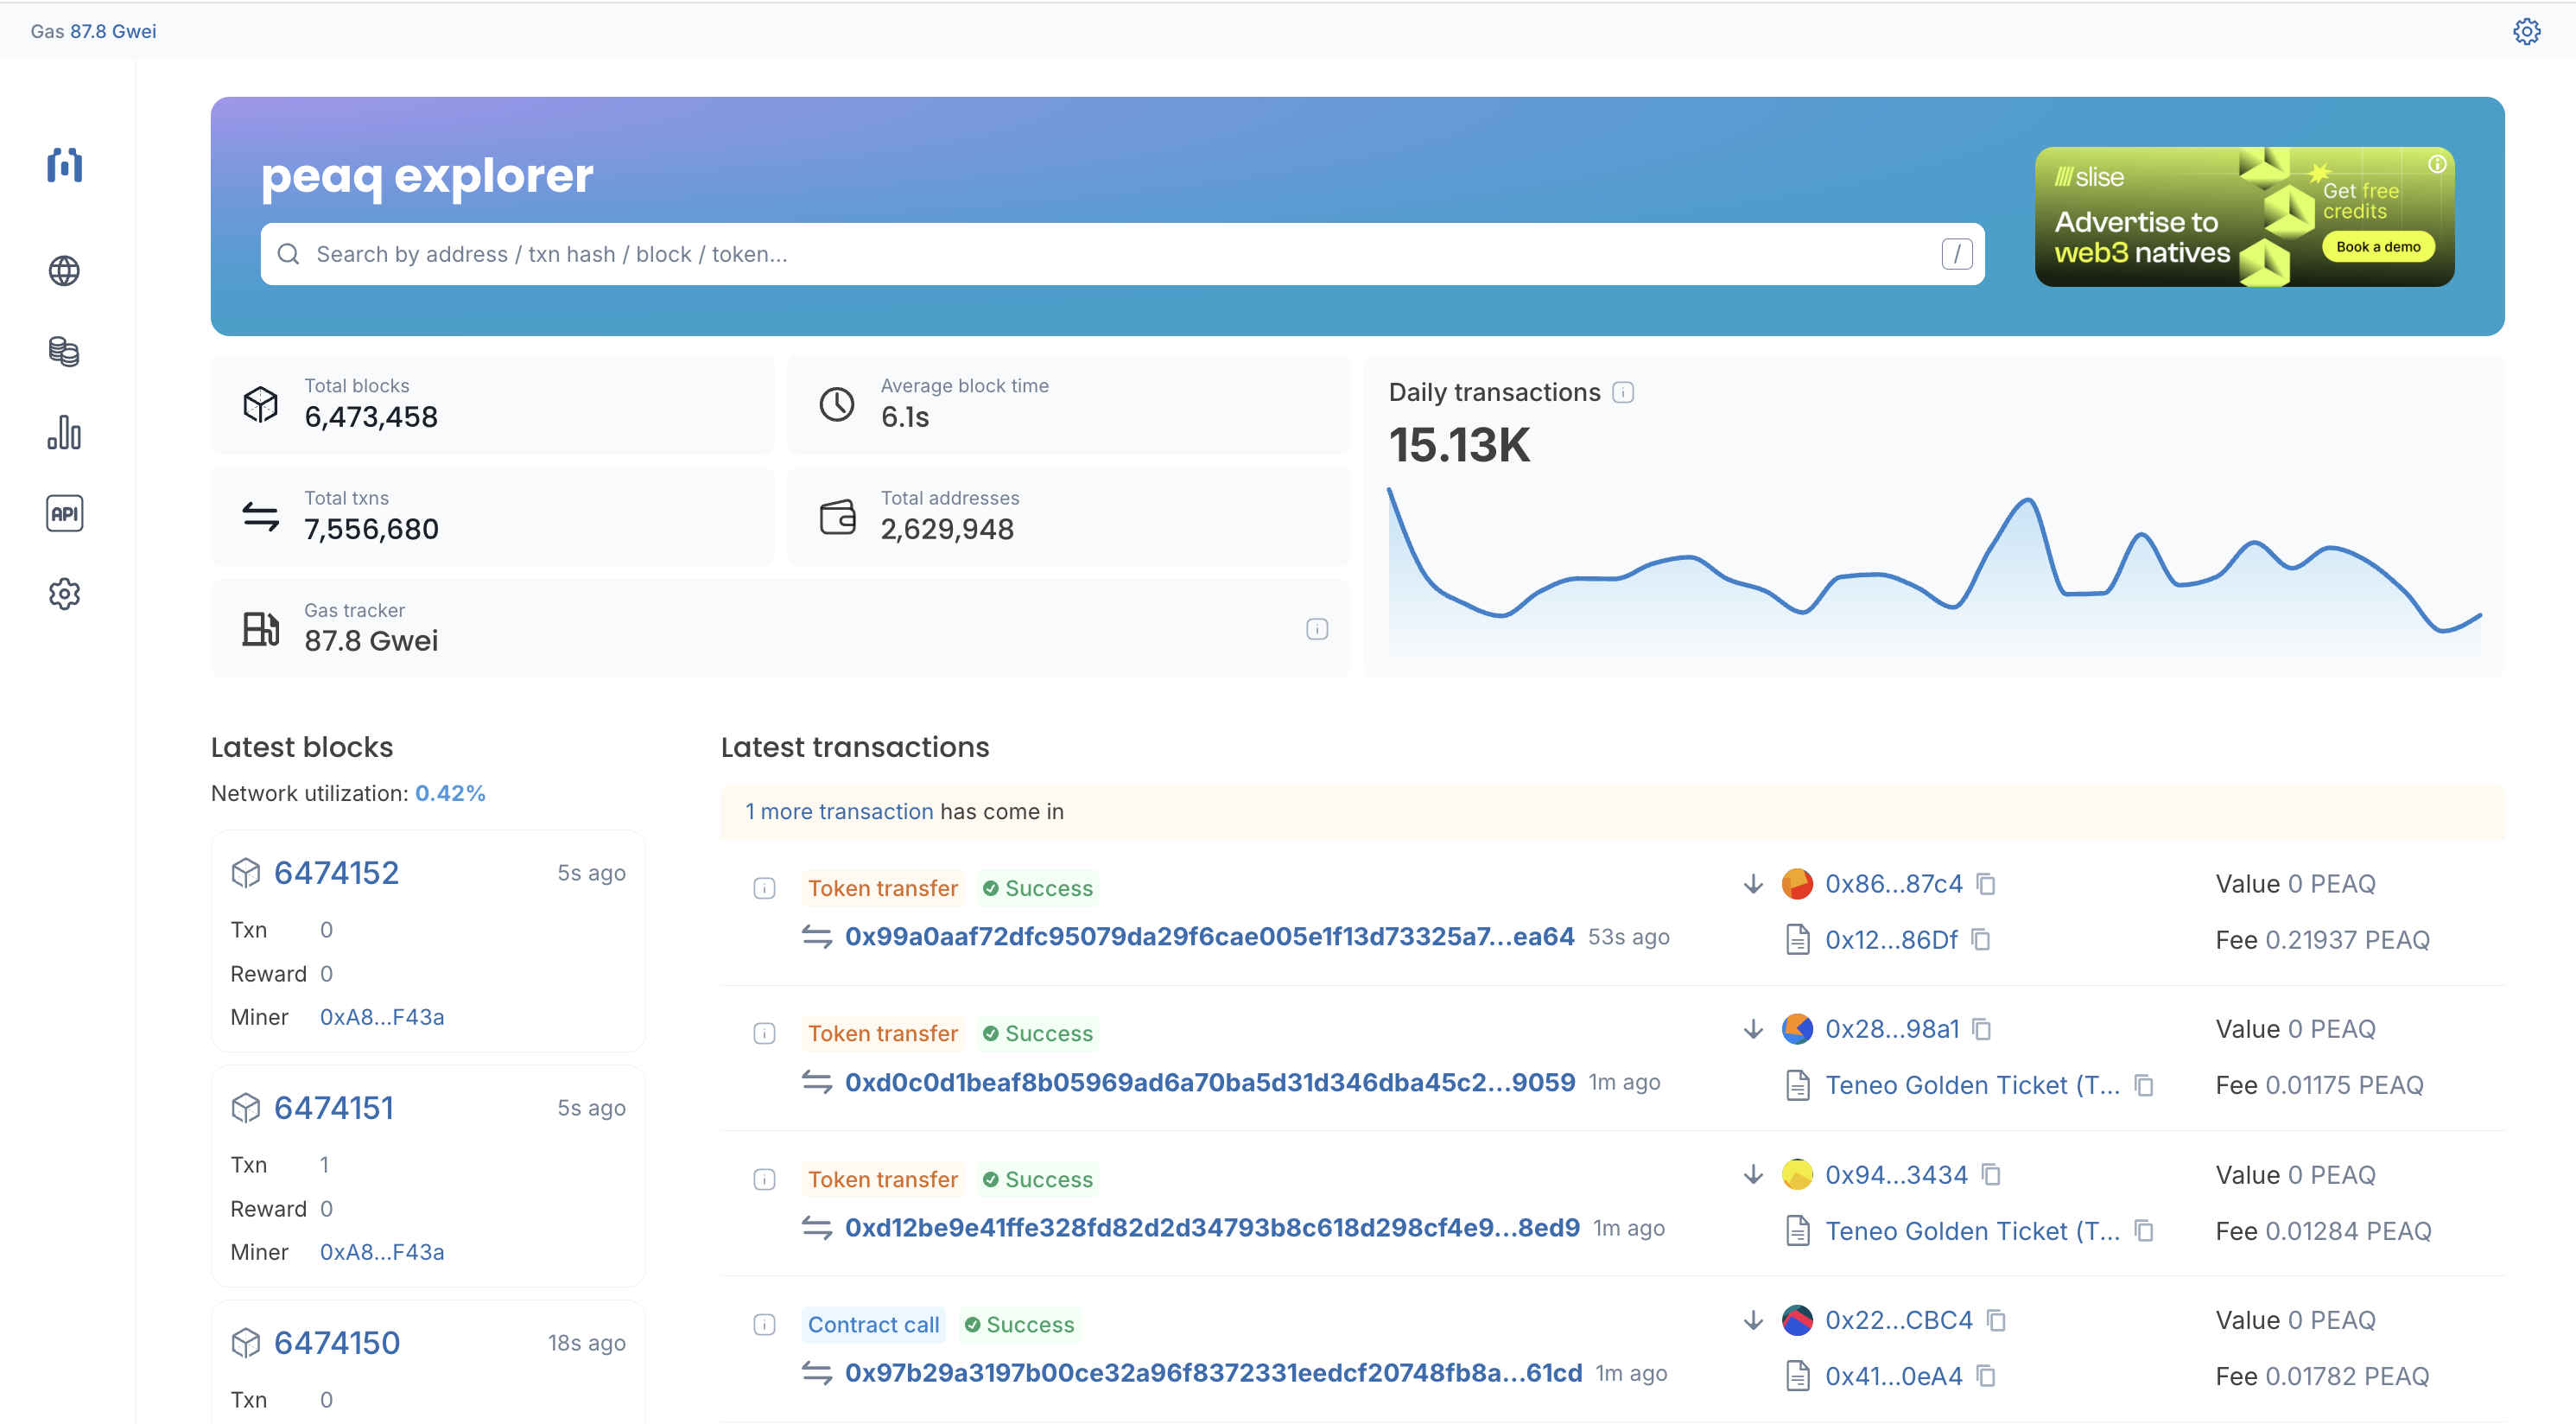Open the Charts & stats sidebar icon

pyautogui.click(x=64, y=432)
